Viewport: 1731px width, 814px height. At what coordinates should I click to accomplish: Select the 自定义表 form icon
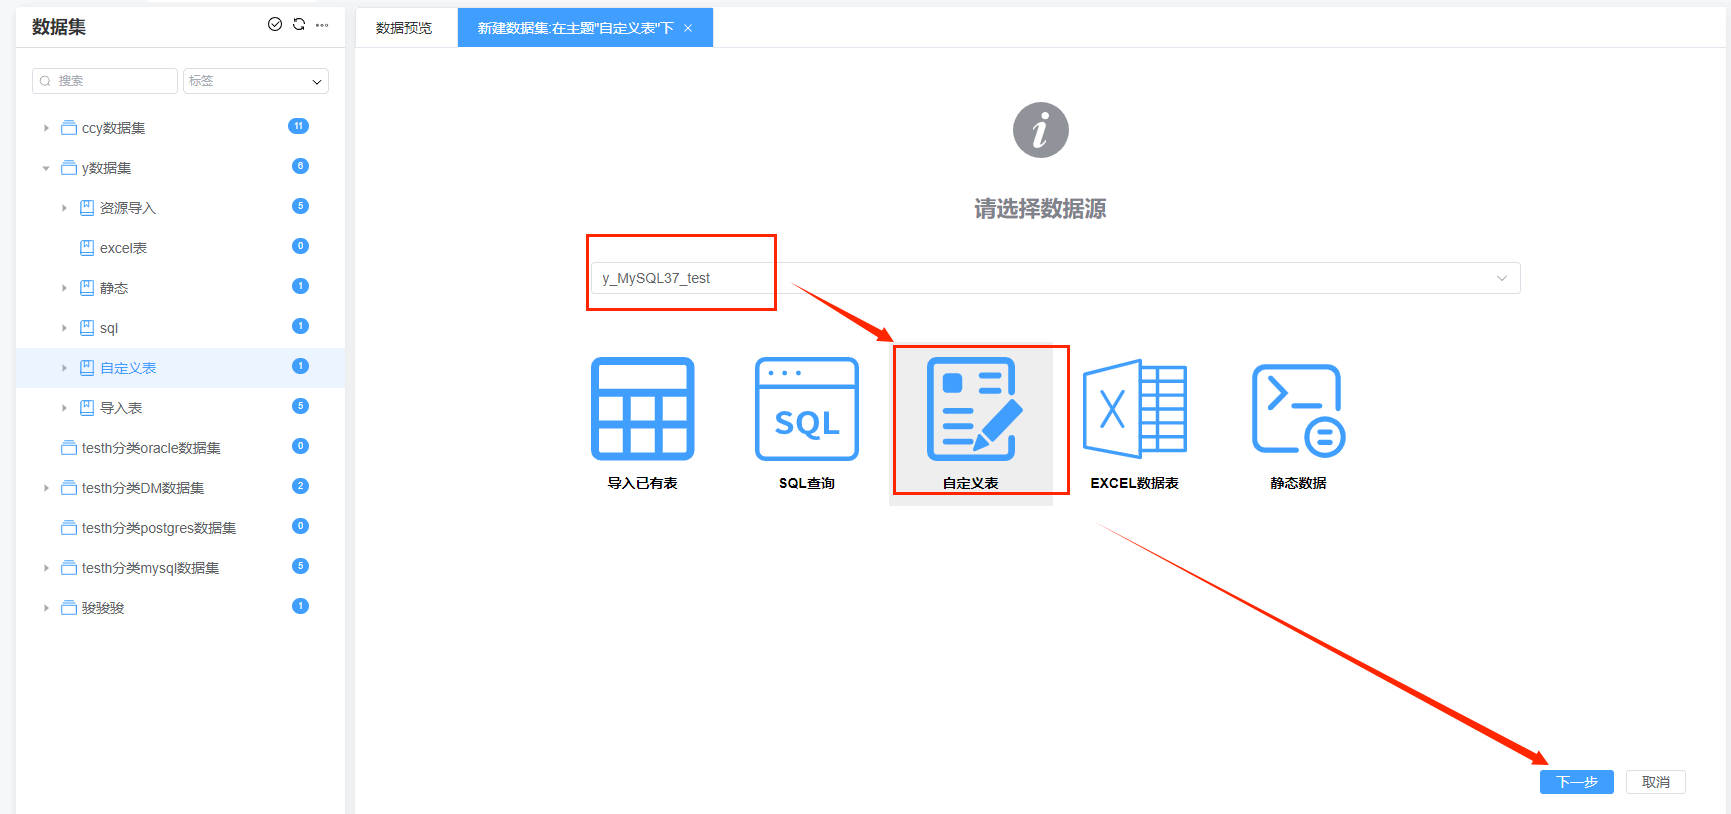click(x=973, y=409)
